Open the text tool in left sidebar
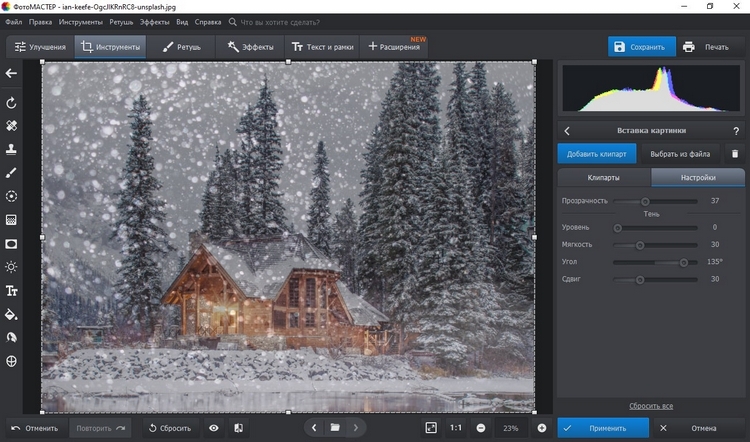 pos(12,291)
